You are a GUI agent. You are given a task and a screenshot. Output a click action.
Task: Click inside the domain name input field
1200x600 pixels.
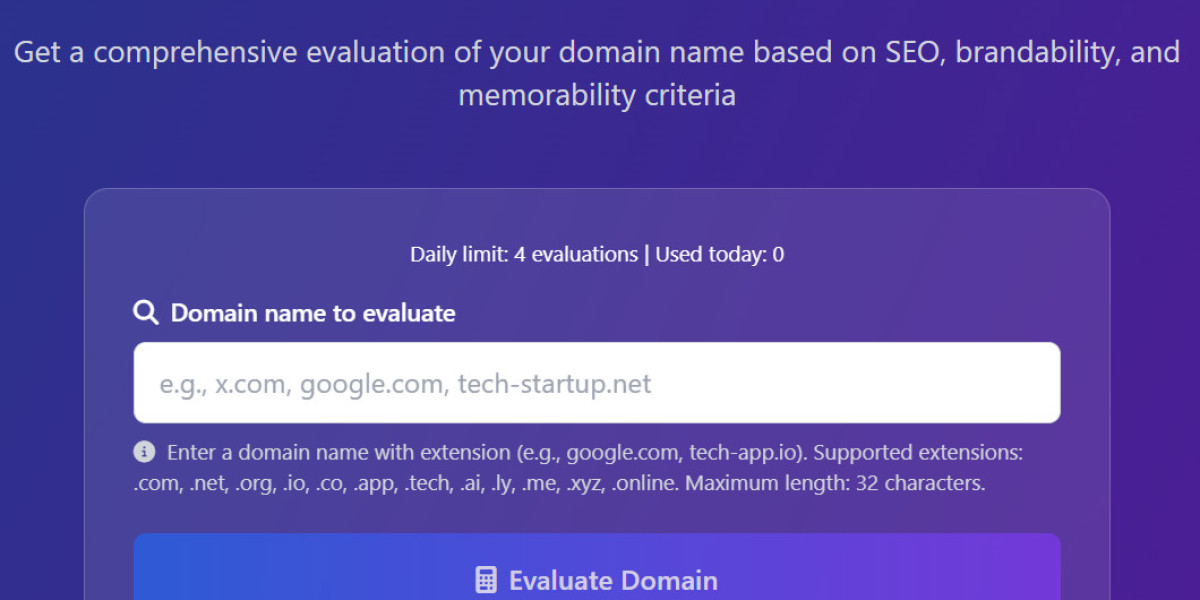pos(597,383)
